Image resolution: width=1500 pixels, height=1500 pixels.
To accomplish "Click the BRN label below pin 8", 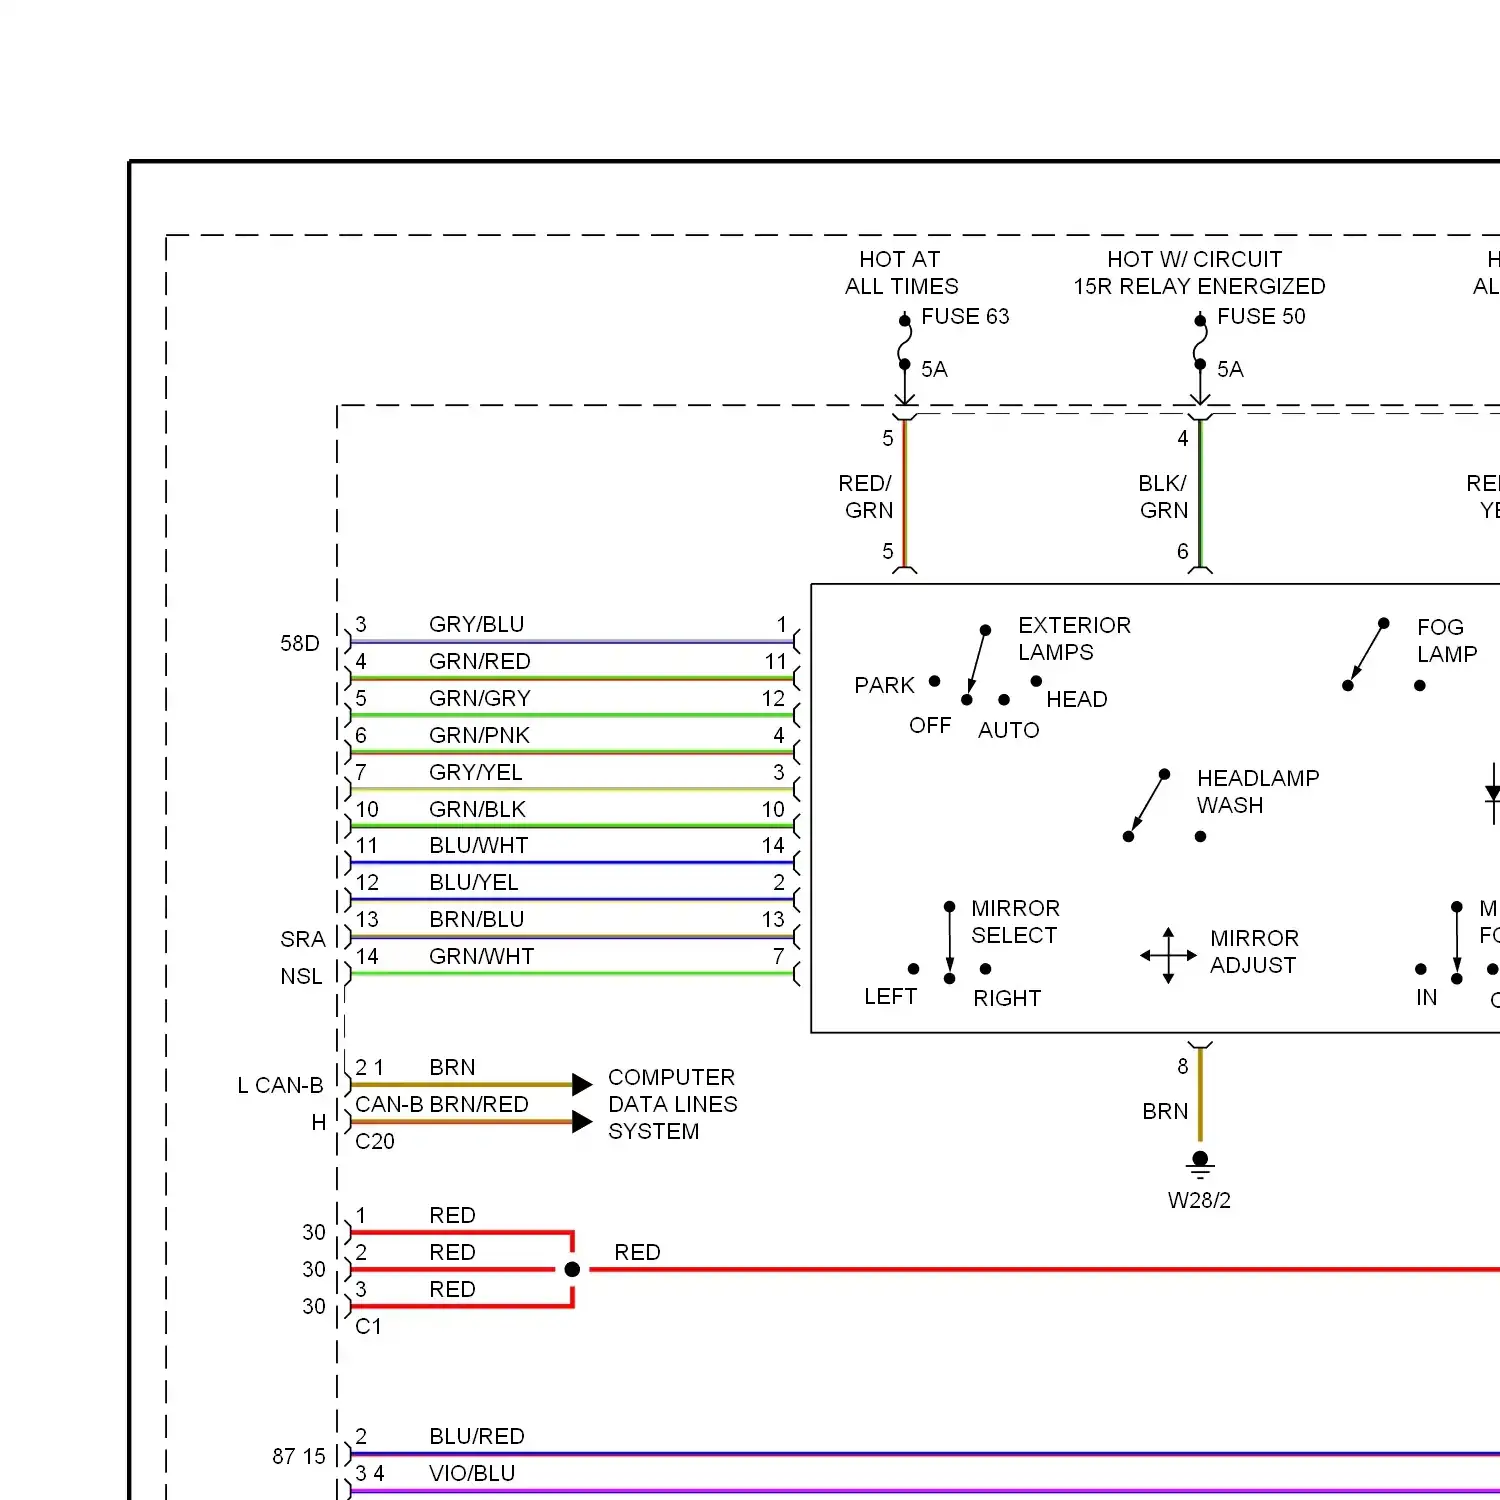I will (1165, 1112).
